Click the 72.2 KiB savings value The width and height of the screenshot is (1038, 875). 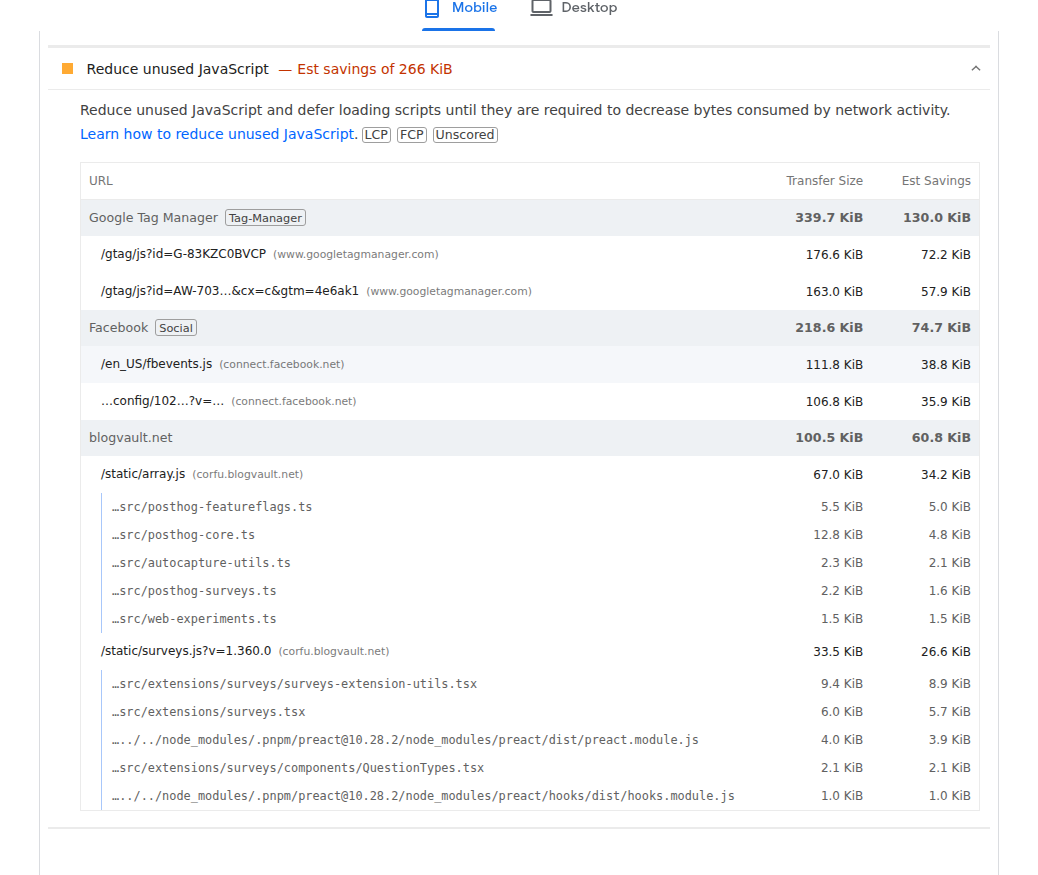click(945, 255)
